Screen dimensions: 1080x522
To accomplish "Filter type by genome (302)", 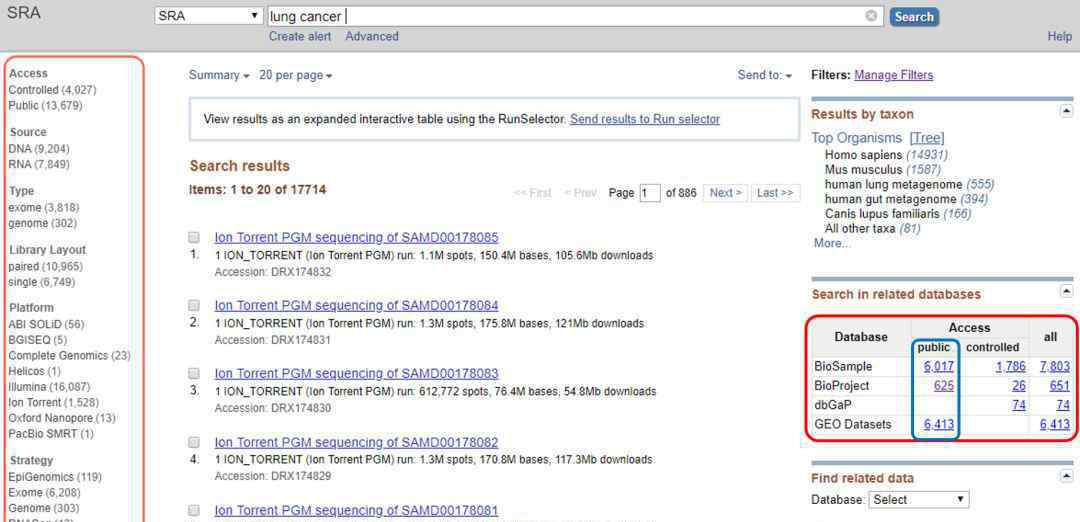I will click(43, 223).
